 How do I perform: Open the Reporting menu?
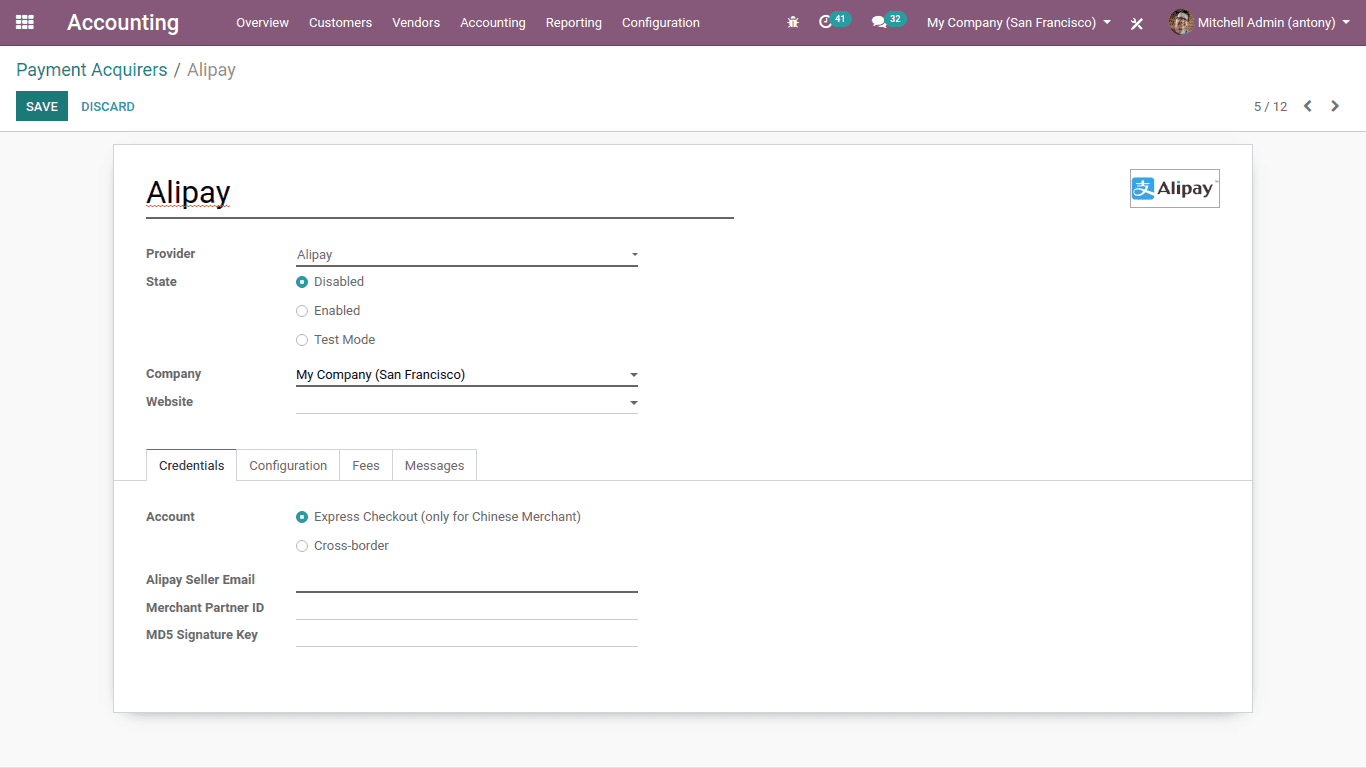tap(574, 22)
